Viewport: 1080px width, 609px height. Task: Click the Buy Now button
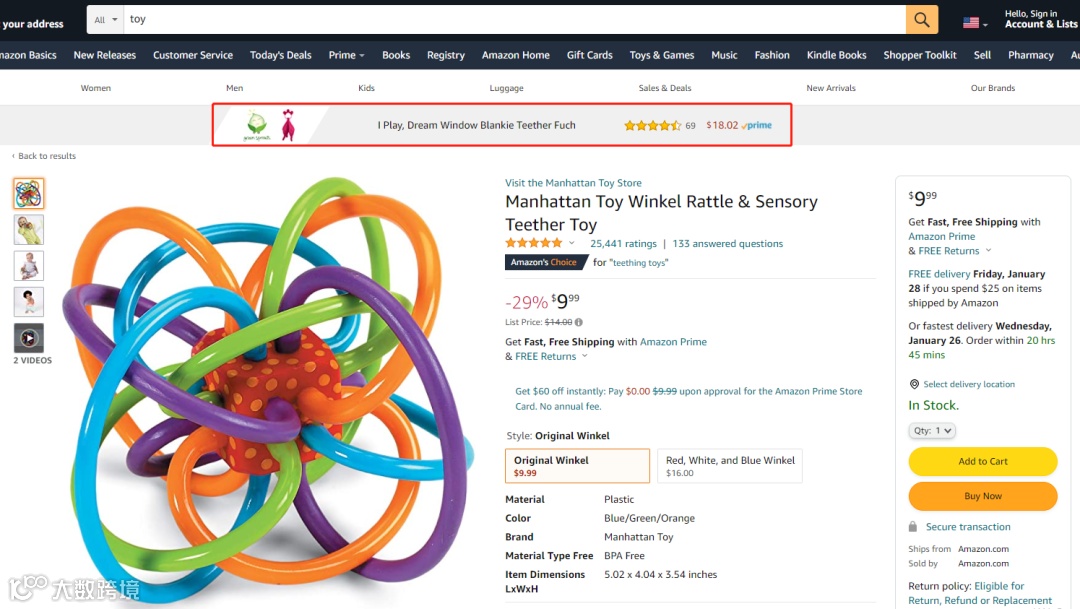tap(983, 496)
